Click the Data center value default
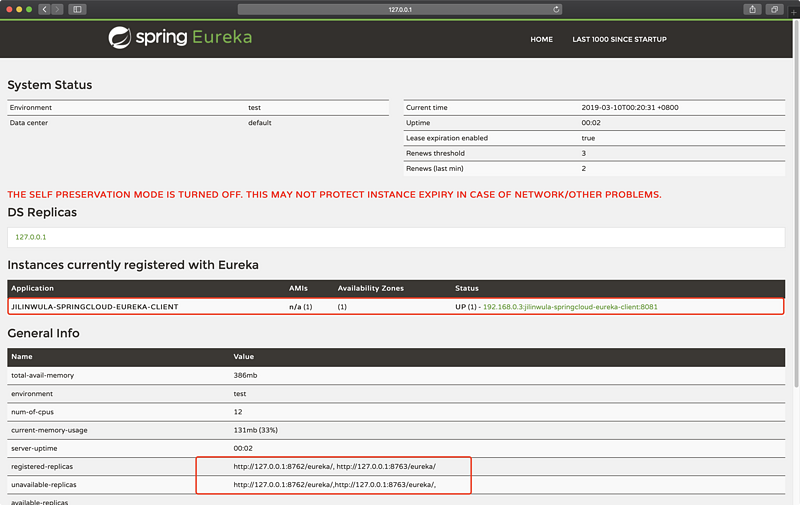Screen dimensions: 800x505 tap(260, 123)
